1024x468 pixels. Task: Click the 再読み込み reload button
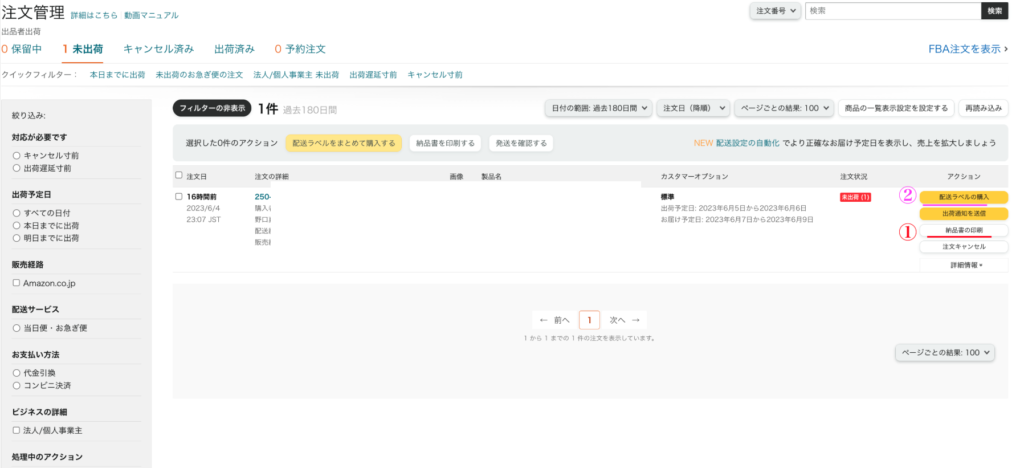coord(983,108)
